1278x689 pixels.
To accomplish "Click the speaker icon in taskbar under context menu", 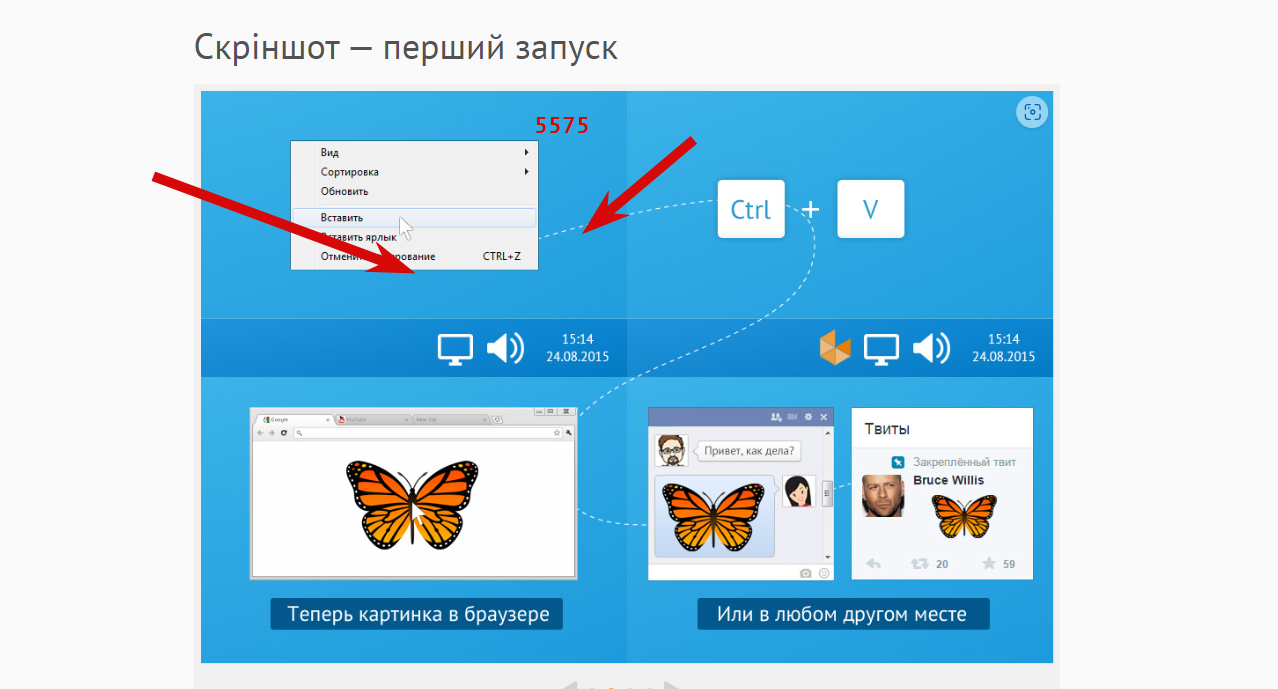I will click(505, 348).
